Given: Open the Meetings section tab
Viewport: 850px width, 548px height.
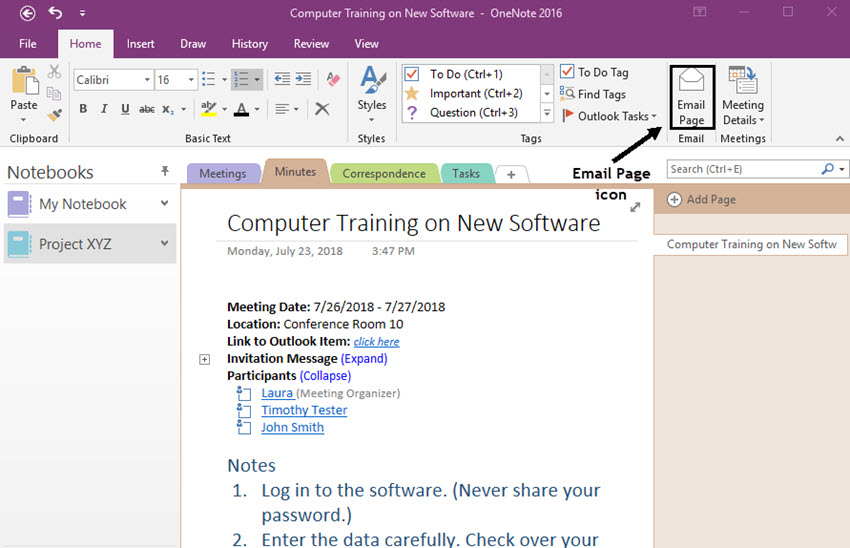Looking at the screenshot, I should pyautogui.click(x=222, y=173).
